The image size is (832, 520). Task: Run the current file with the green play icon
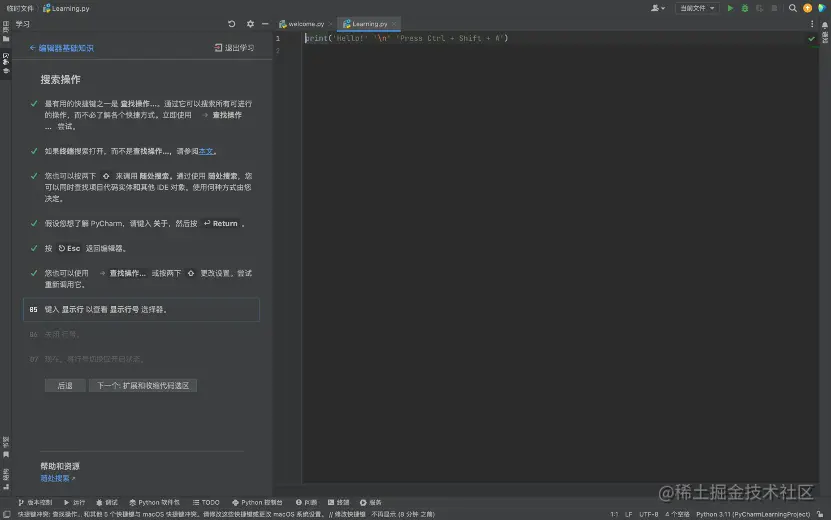[x=730, y=8]
